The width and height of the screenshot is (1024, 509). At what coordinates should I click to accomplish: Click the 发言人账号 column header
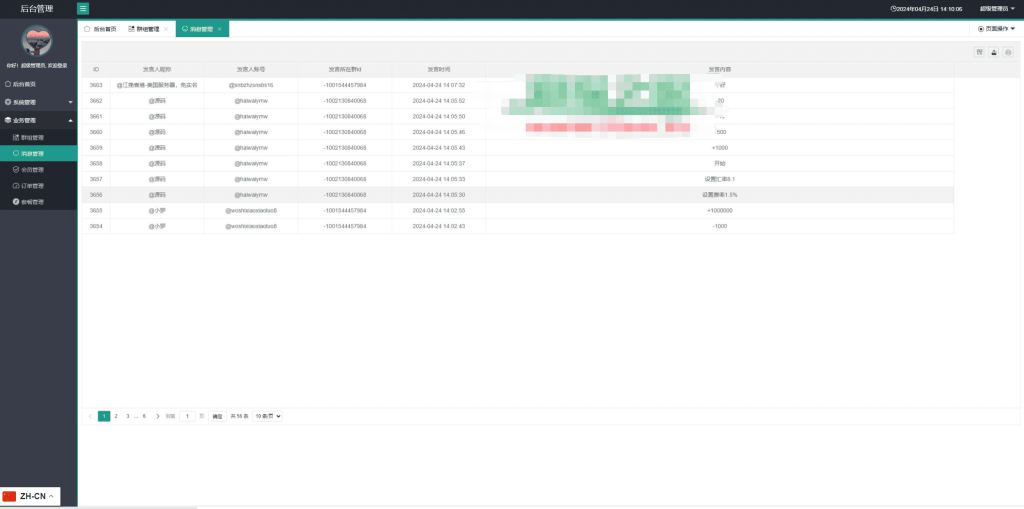pos(251,69)
